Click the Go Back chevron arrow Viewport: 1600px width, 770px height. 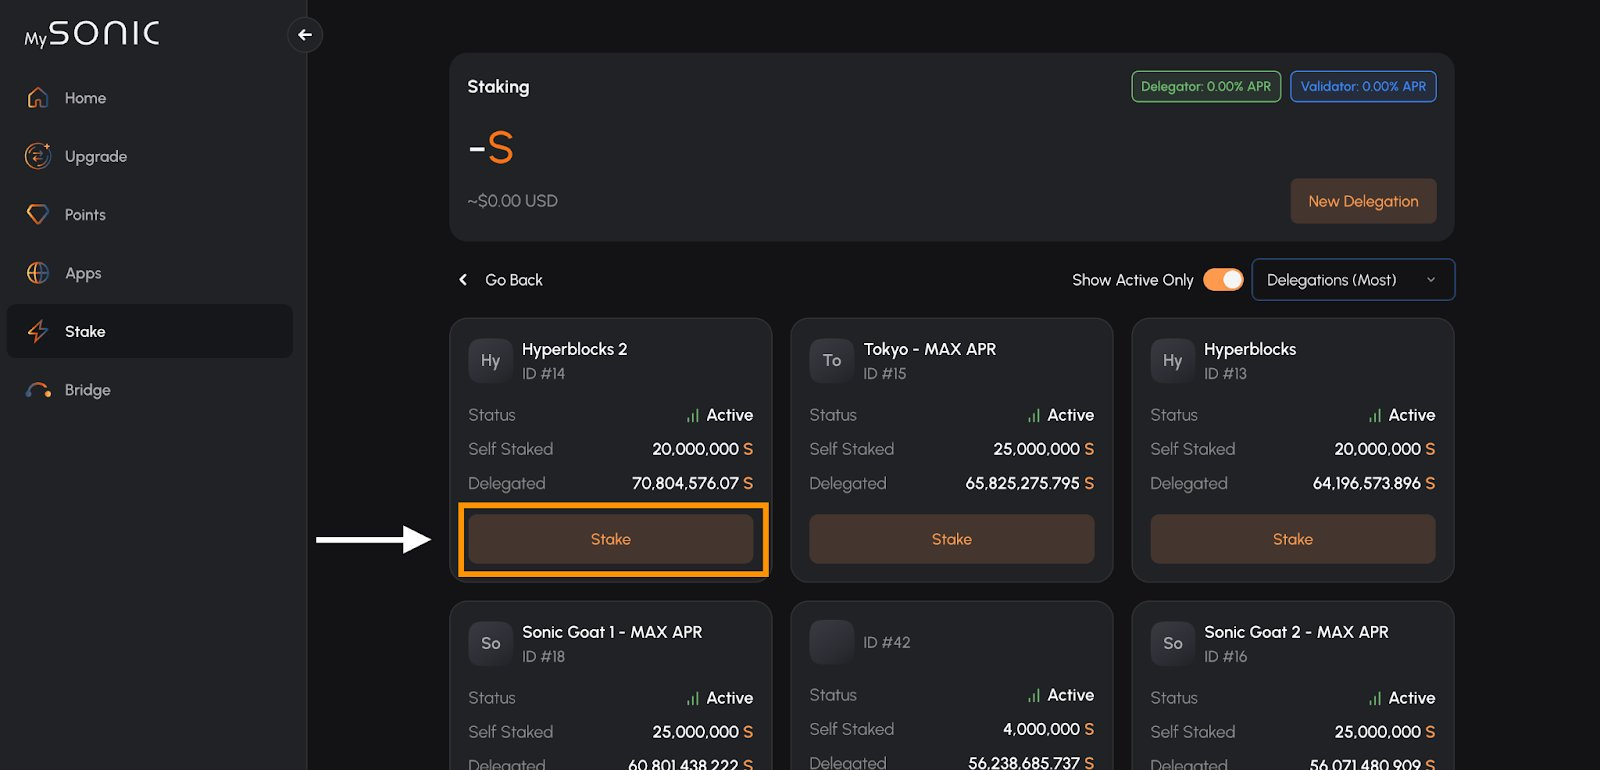(463, 280)
